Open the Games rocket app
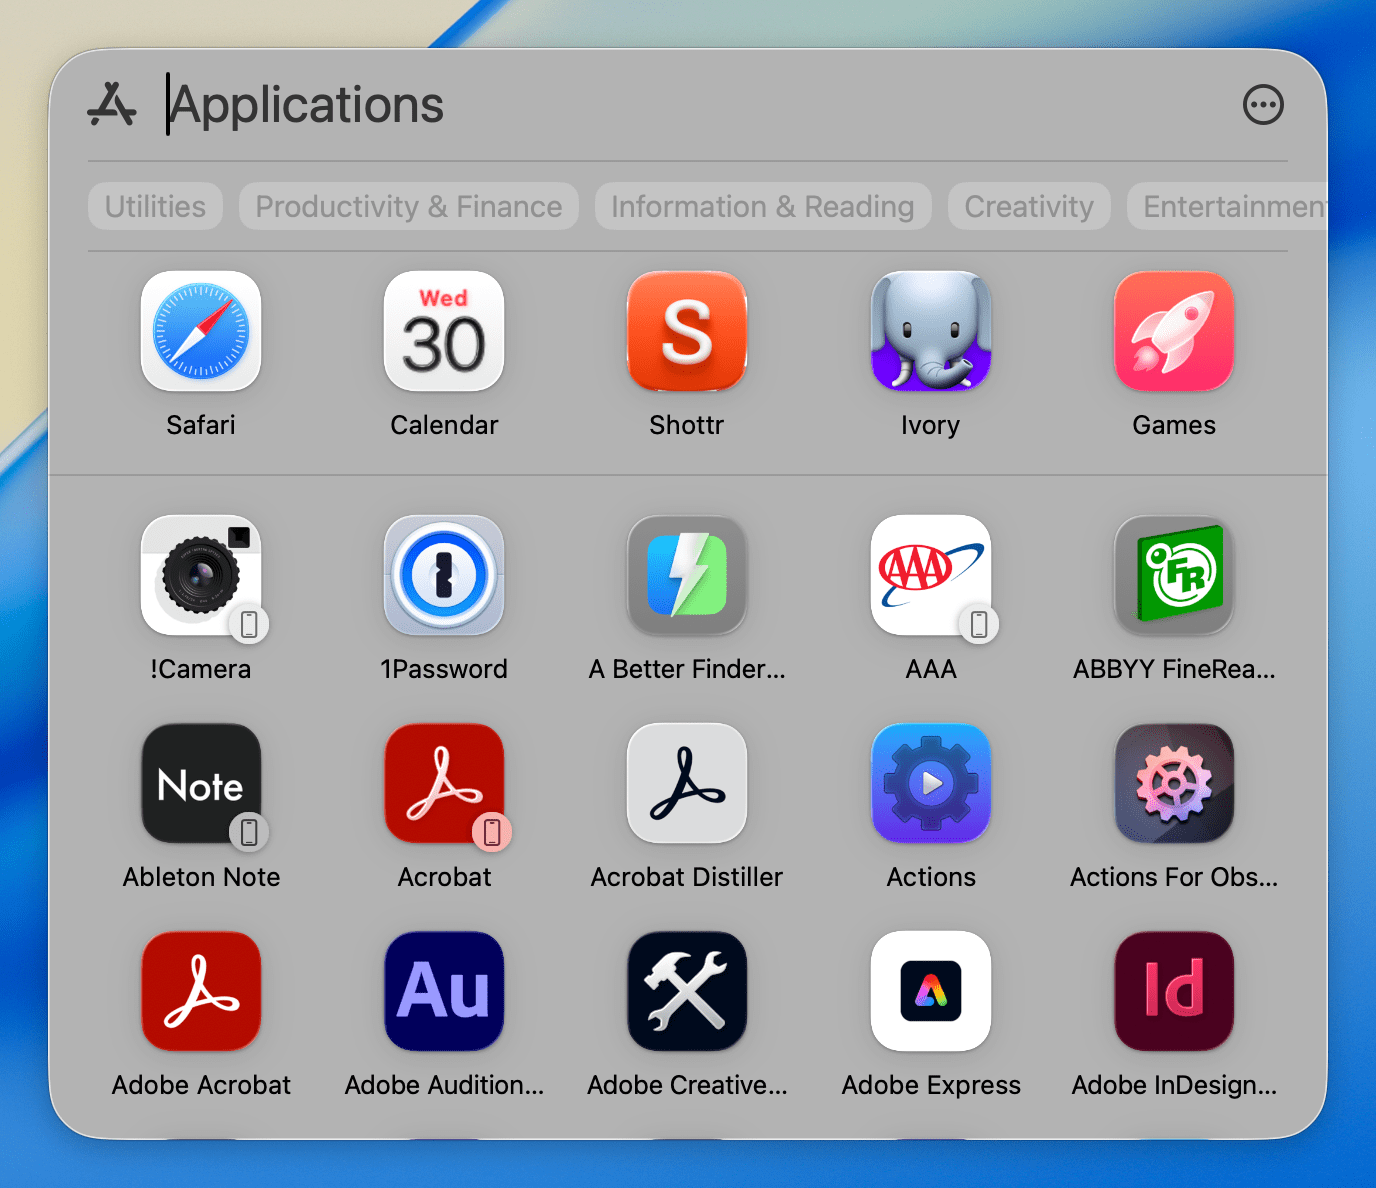The width and height of the screenshot is (1376, 1188). coord(1174,331)
